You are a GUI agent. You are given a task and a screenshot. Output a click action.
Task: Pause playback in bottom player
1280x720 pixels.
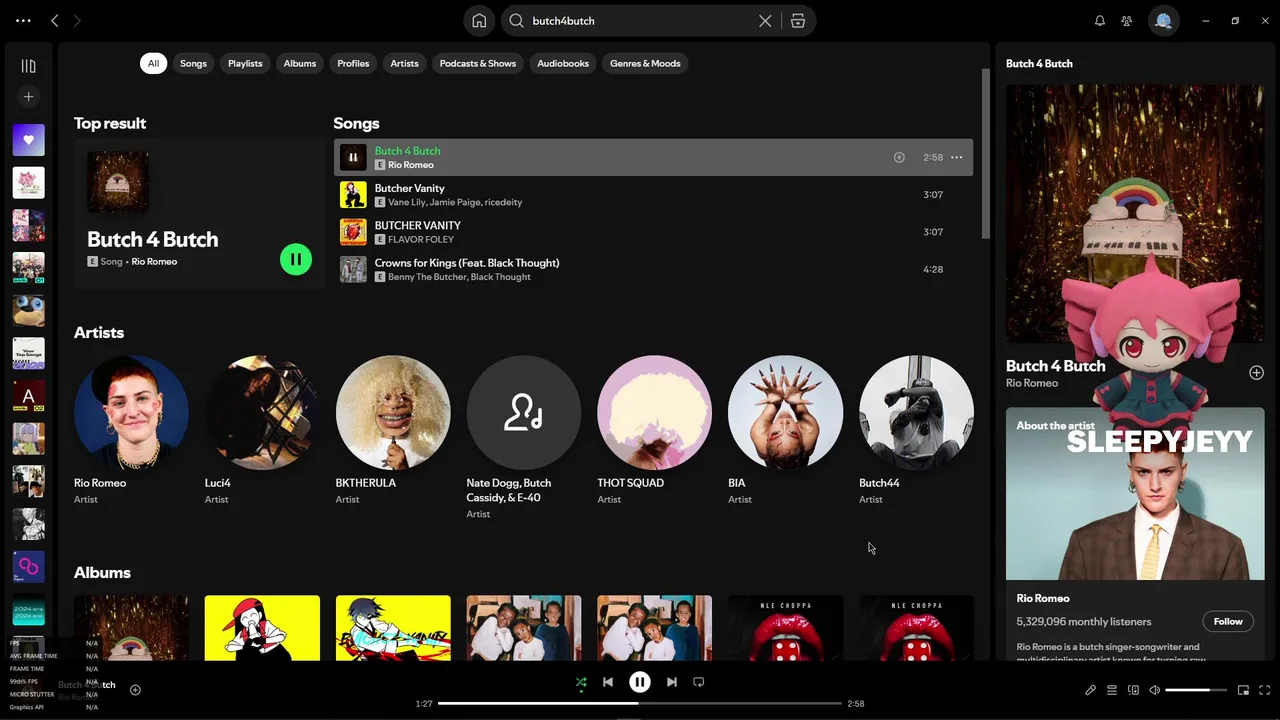640,683
